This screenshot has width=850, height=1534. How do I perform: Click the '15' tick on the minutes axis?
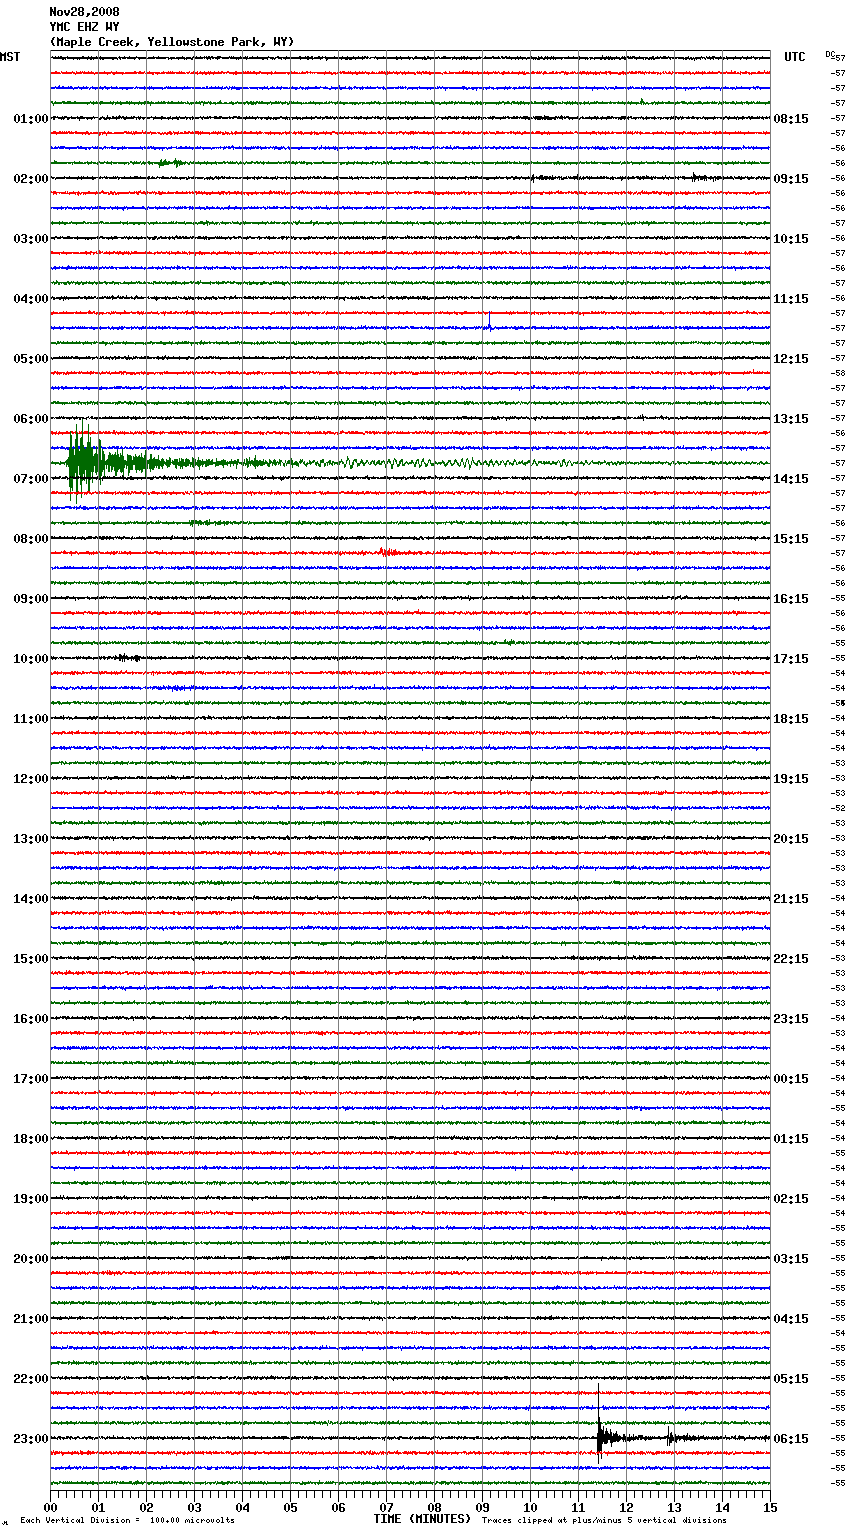click(x=770, y=1507)
